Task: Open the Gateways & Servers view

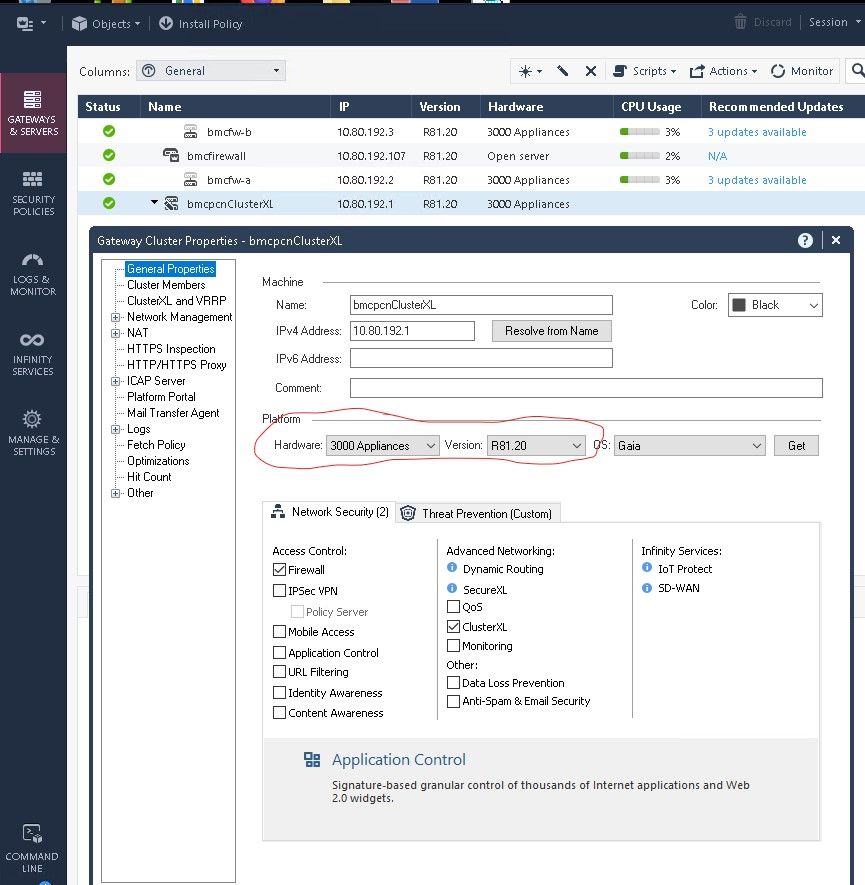Action: click(33, 113)
